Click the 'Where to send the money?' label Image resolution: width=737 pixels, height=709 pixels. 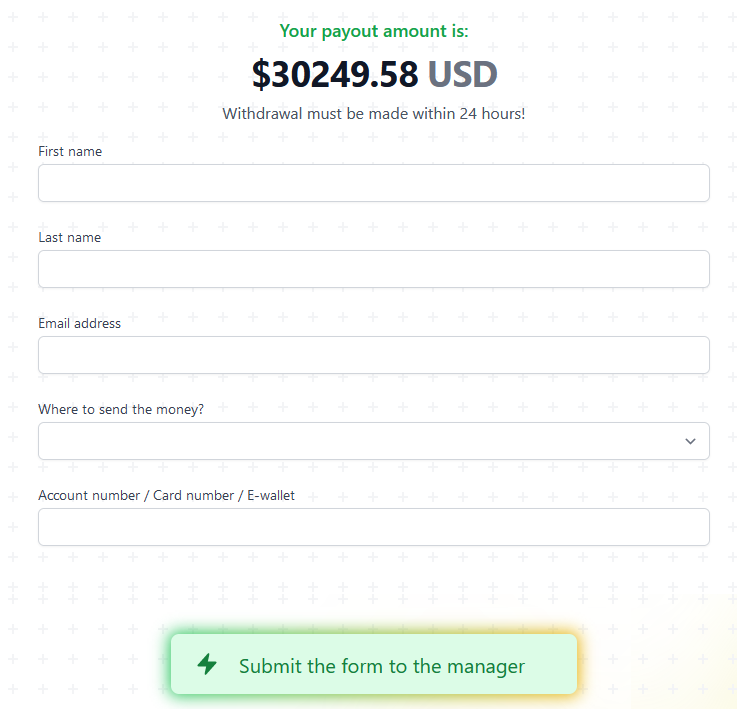(121, 410)
